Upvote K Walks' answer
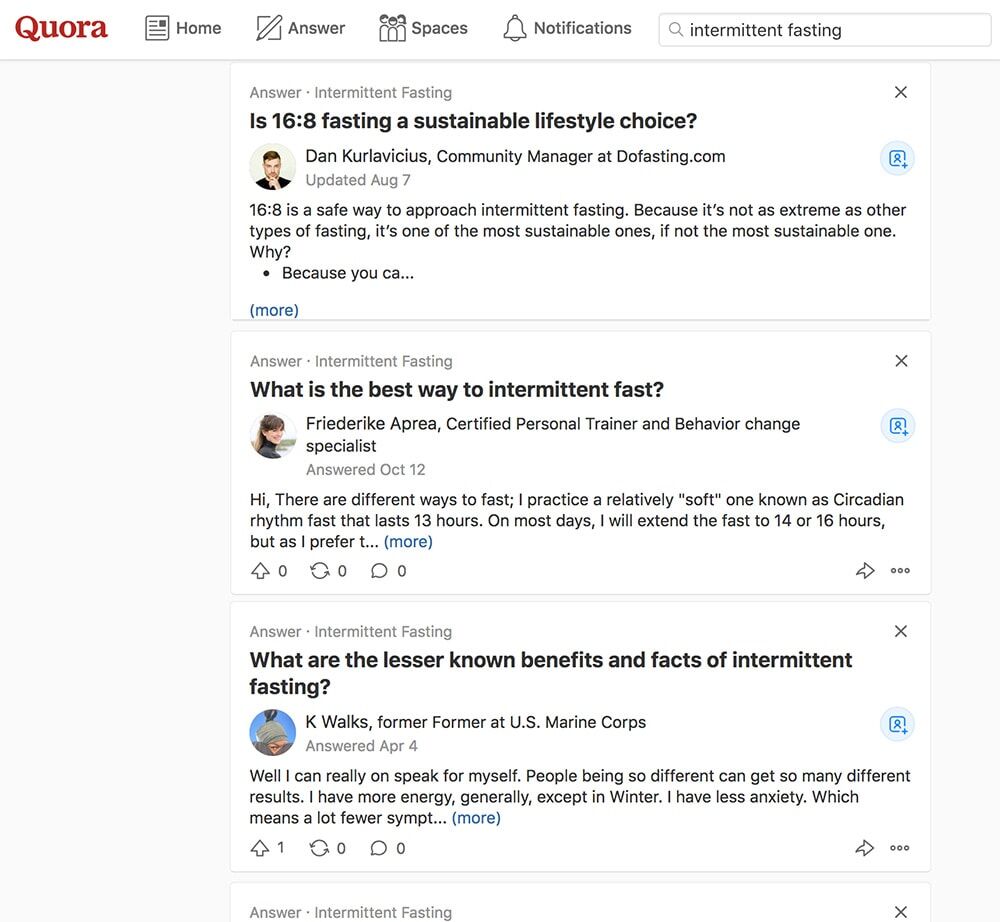The height and width of the screenshot is (922, 1000). point(261,848)
